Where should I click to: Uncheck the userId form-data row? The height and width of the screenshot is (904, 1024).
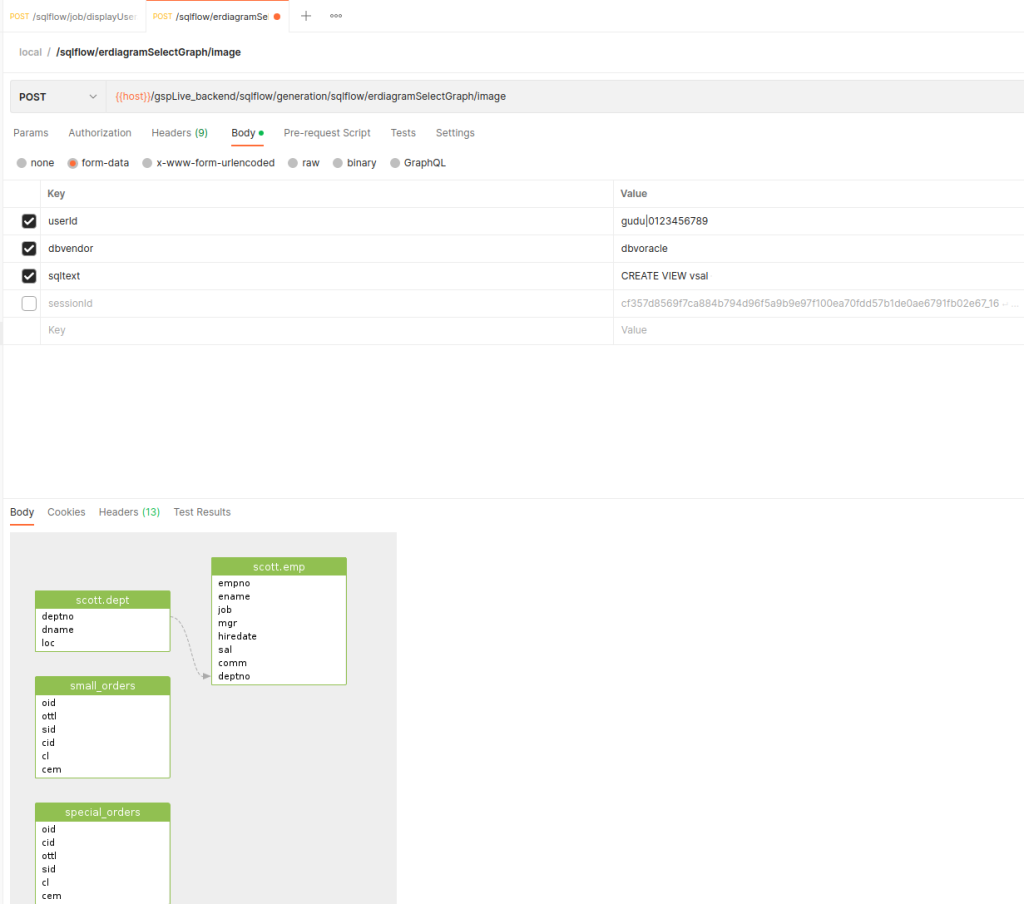coord(29,220)
